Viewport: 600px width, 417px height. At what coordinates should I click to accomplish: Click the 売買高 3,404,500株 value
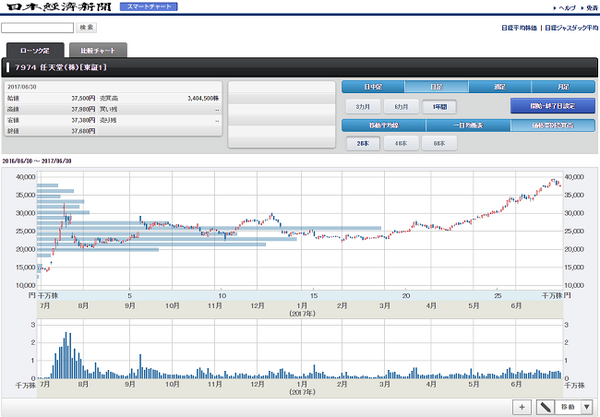(x=203, y=98)
